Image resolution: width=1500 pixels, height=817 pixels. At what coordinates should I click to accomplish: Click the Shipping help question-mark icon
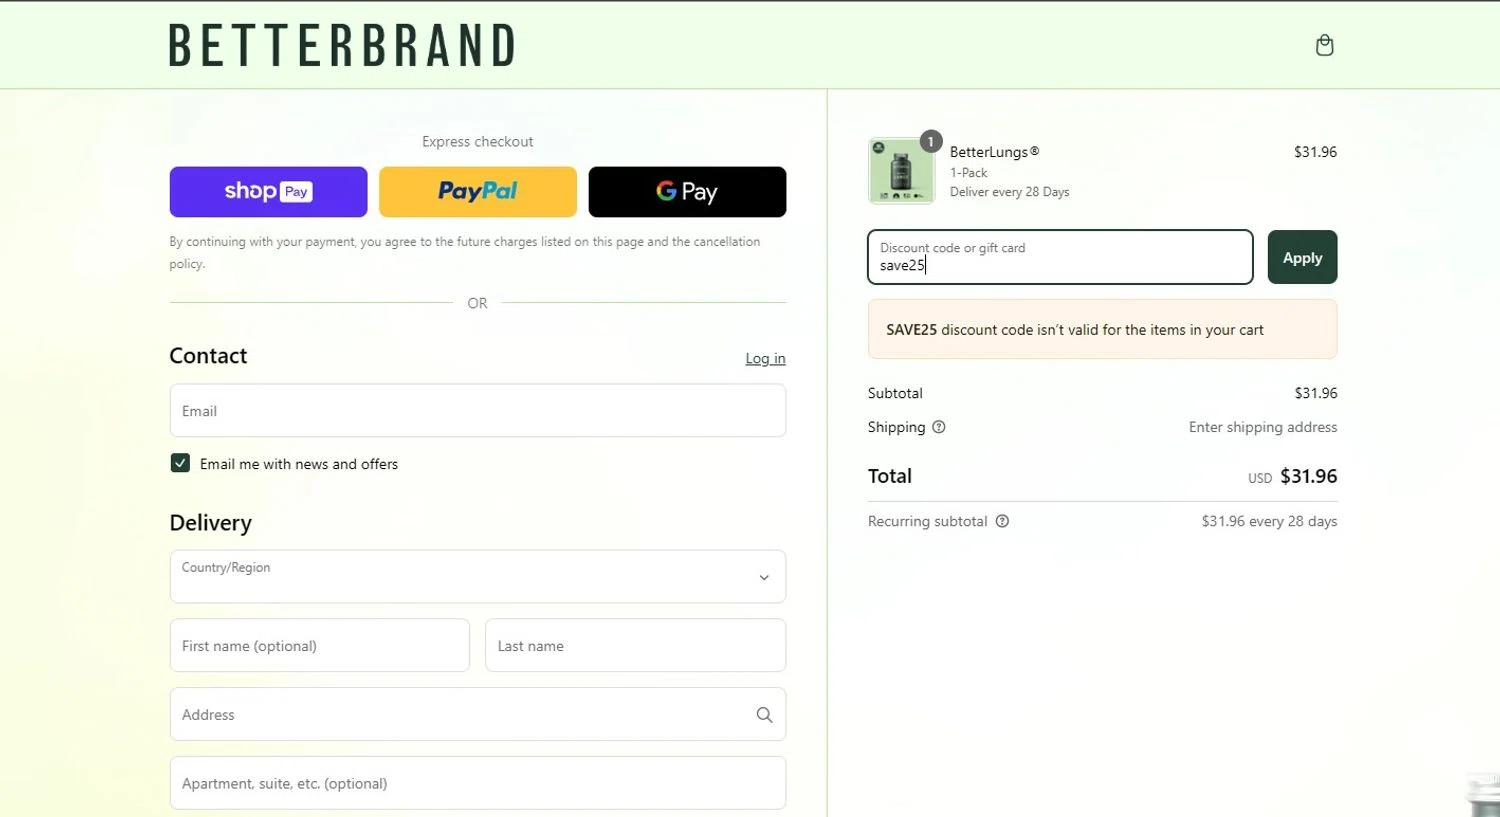click(938, 427)
